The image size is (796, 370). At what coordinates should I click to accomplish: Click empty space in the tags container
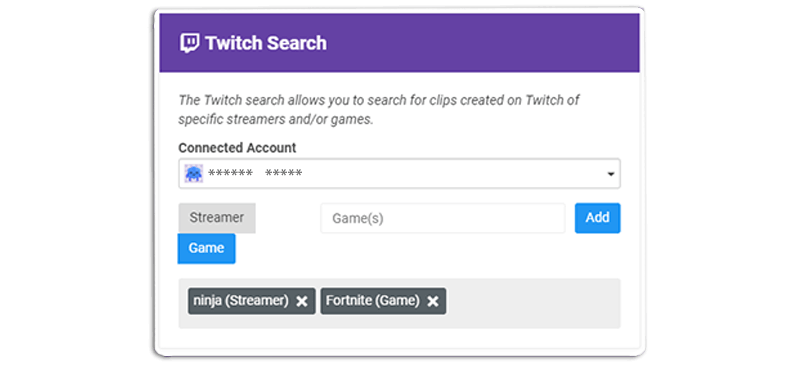[x=533, y=303]
